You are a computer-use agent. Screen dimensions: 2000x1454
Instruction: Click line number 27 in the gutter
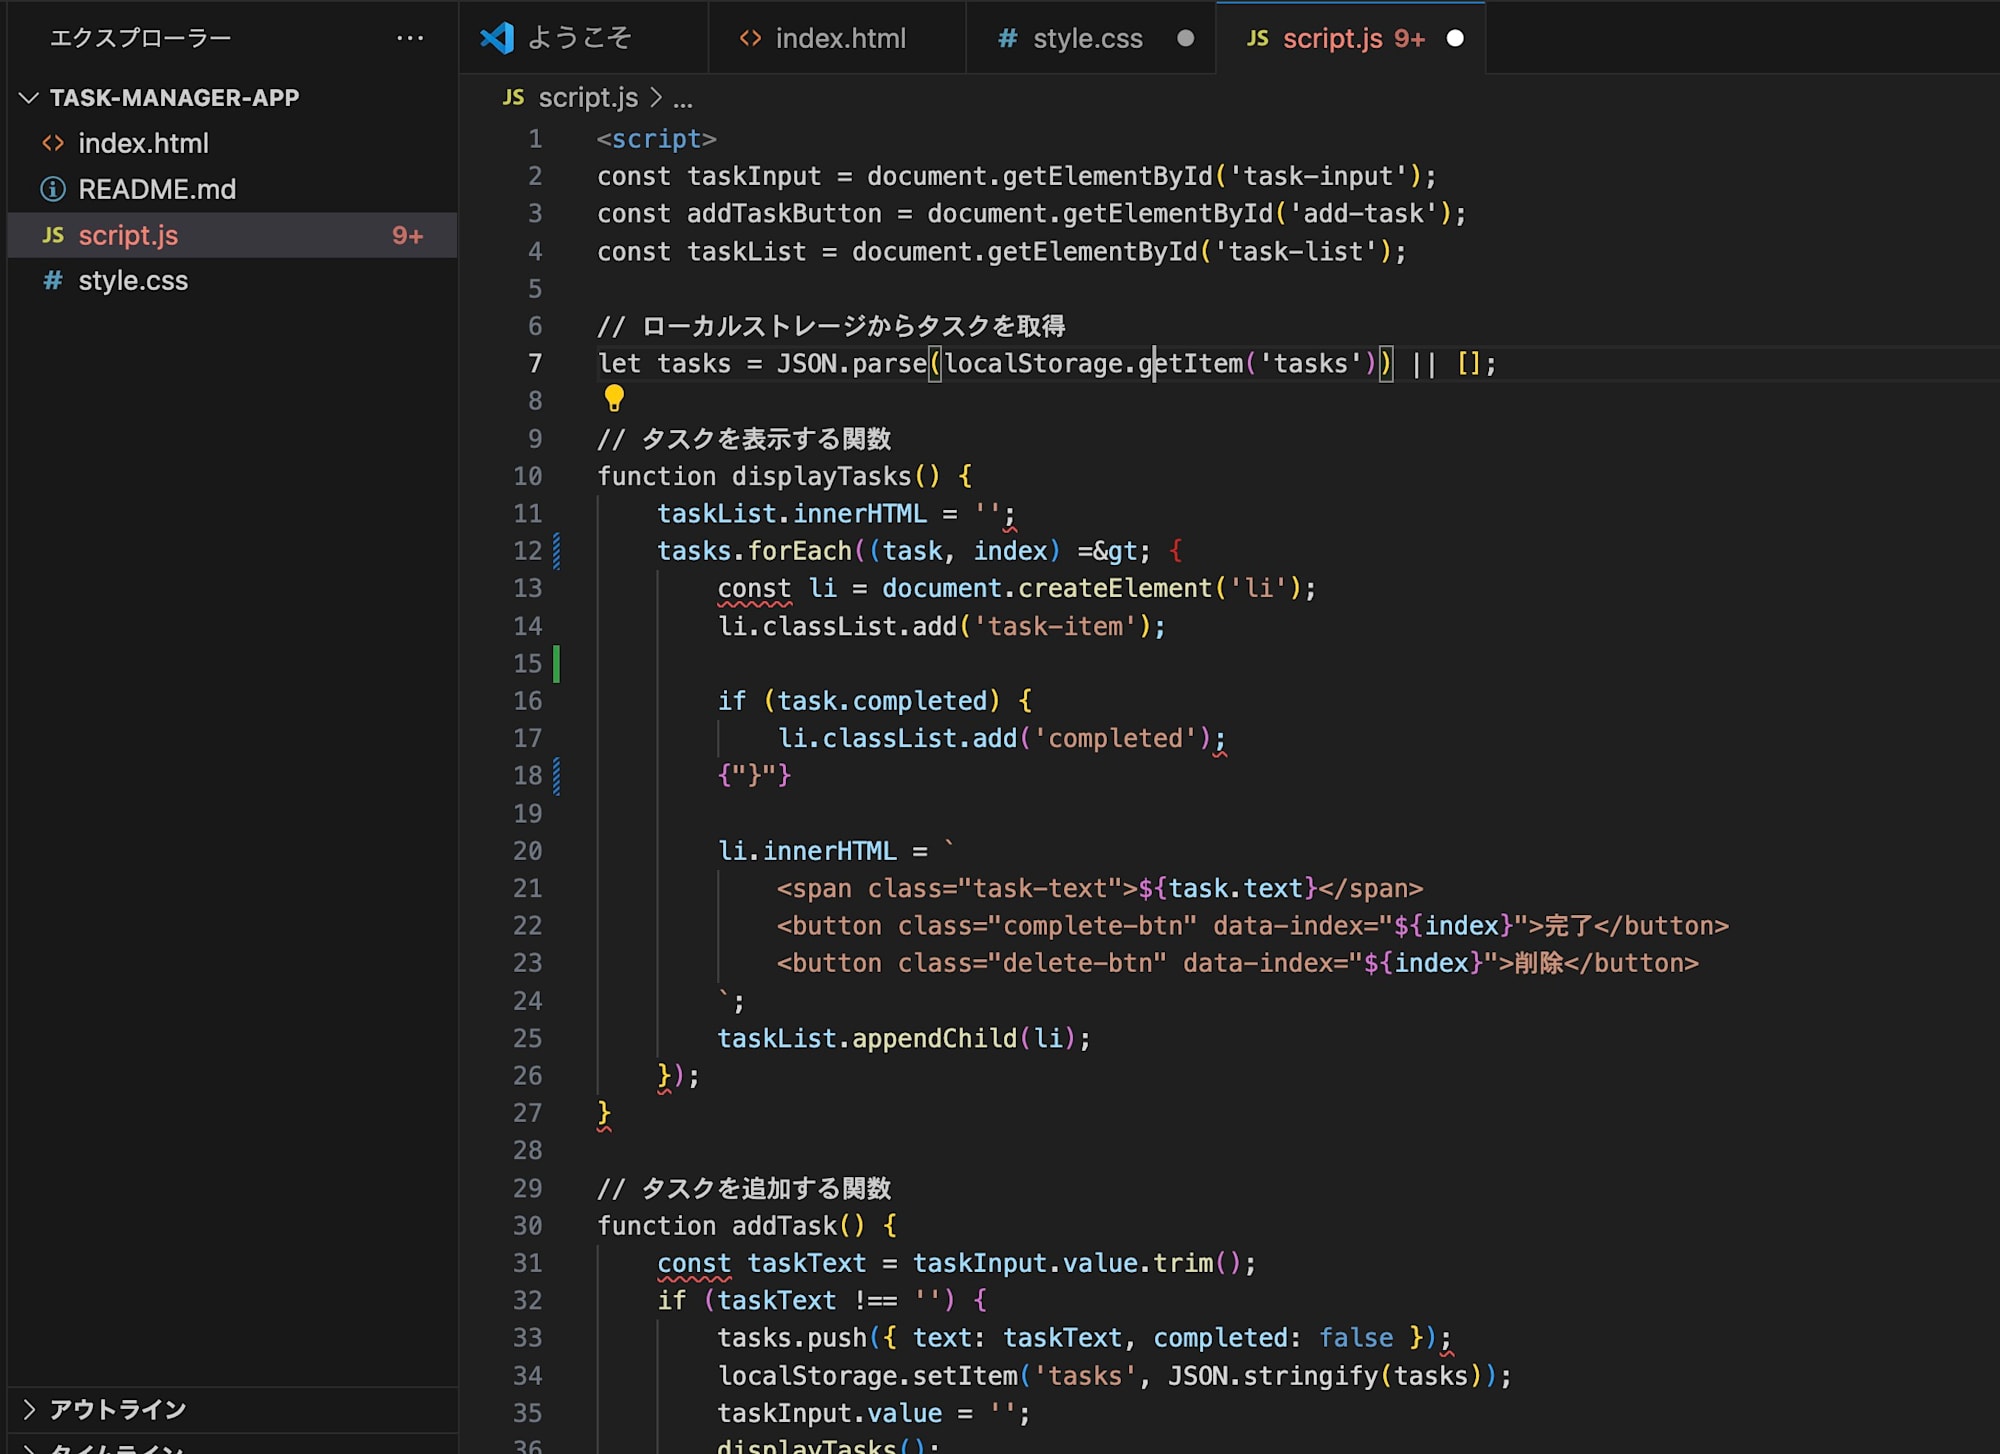pyautogui.click(x=527, y=1113)
